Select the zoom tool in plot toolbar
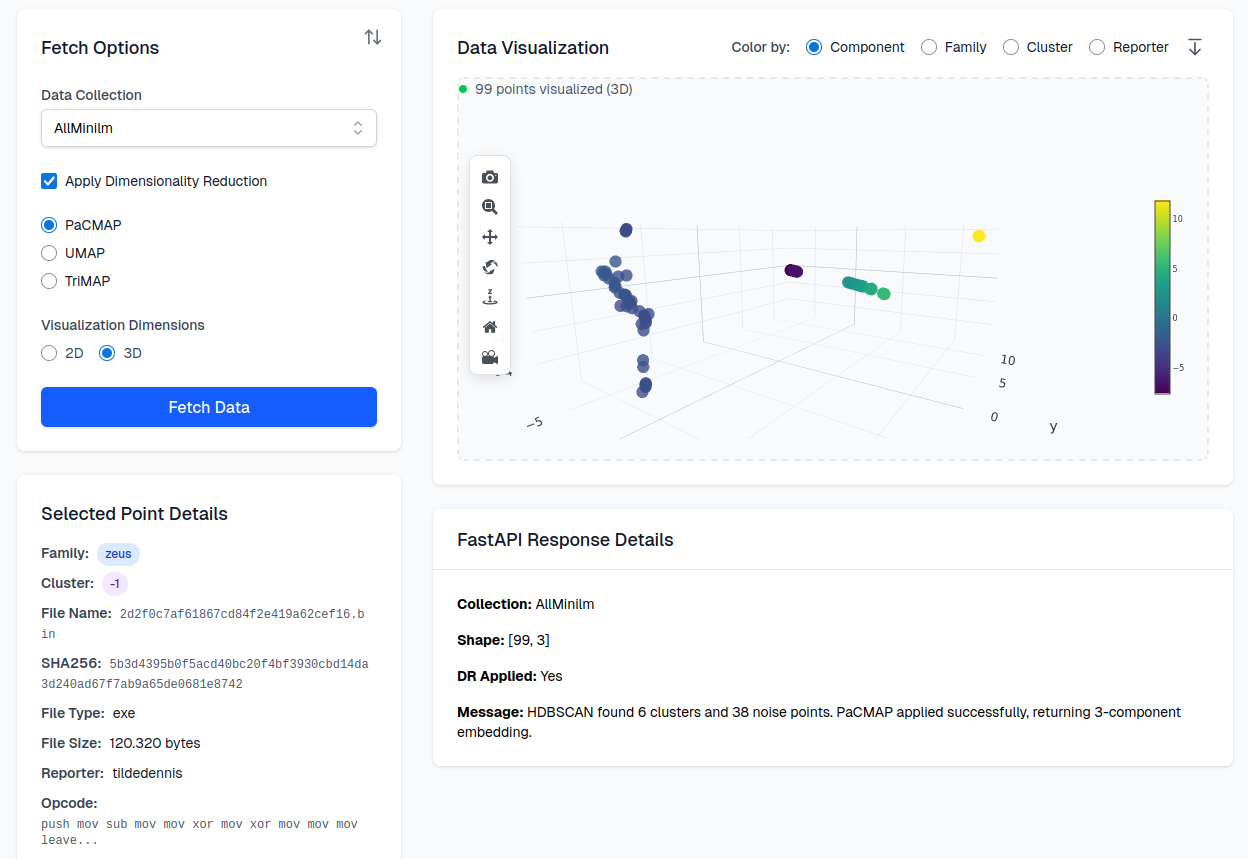 click(x=490, y=207)
